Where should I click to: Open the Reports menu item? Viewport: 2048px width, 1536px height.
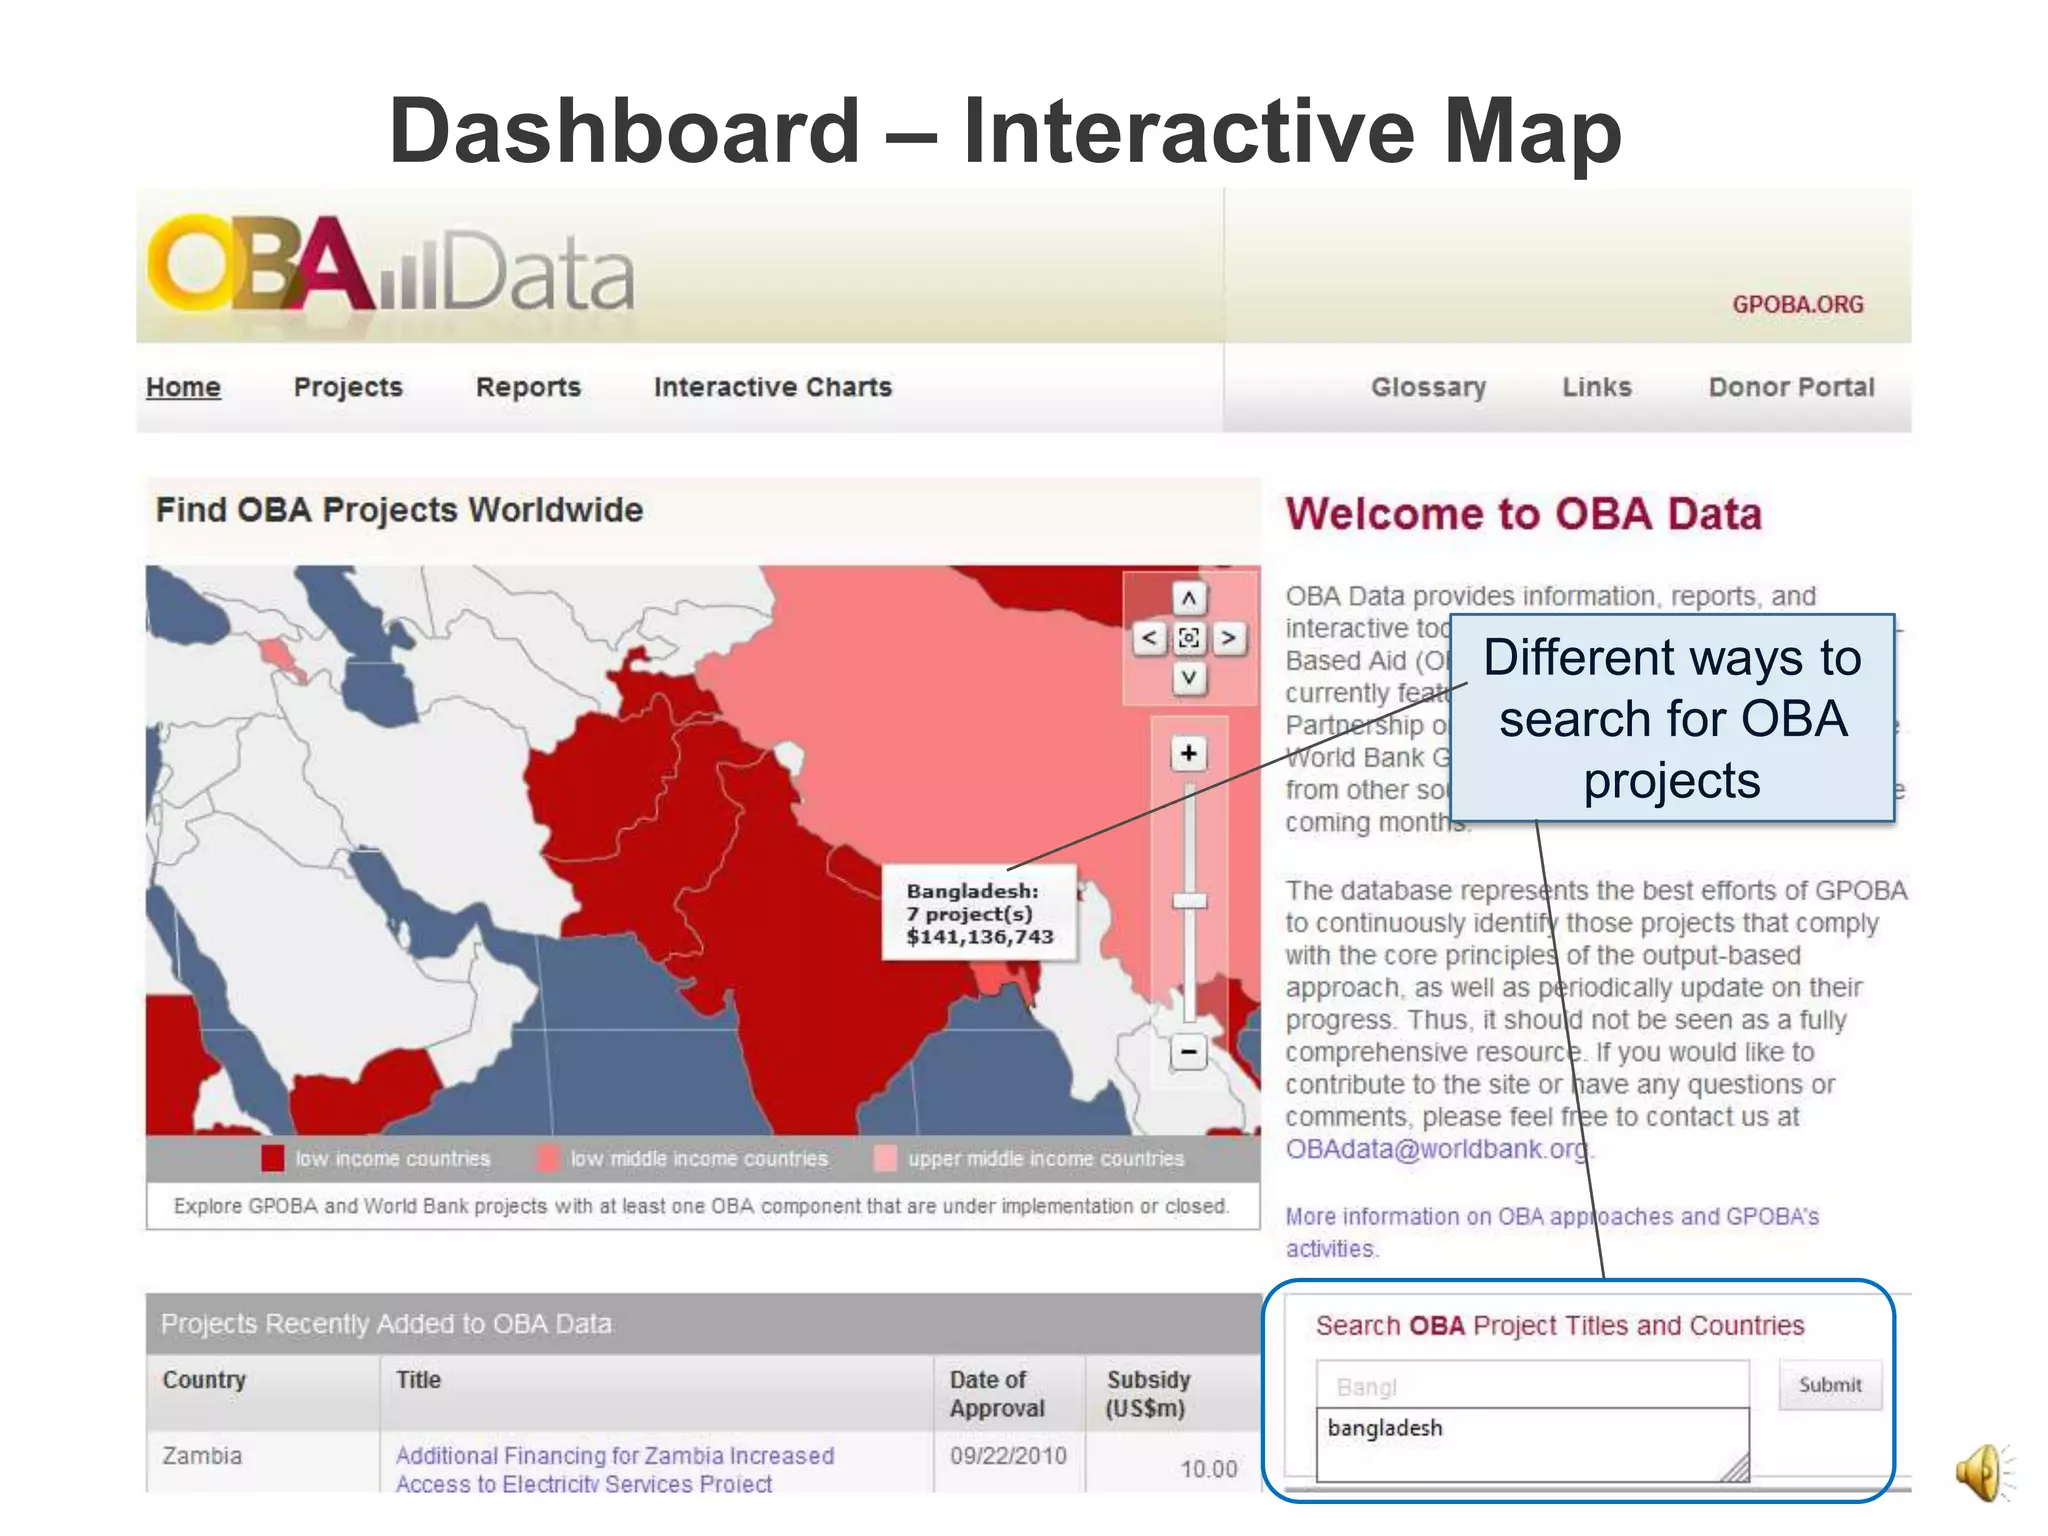(528, 387)
